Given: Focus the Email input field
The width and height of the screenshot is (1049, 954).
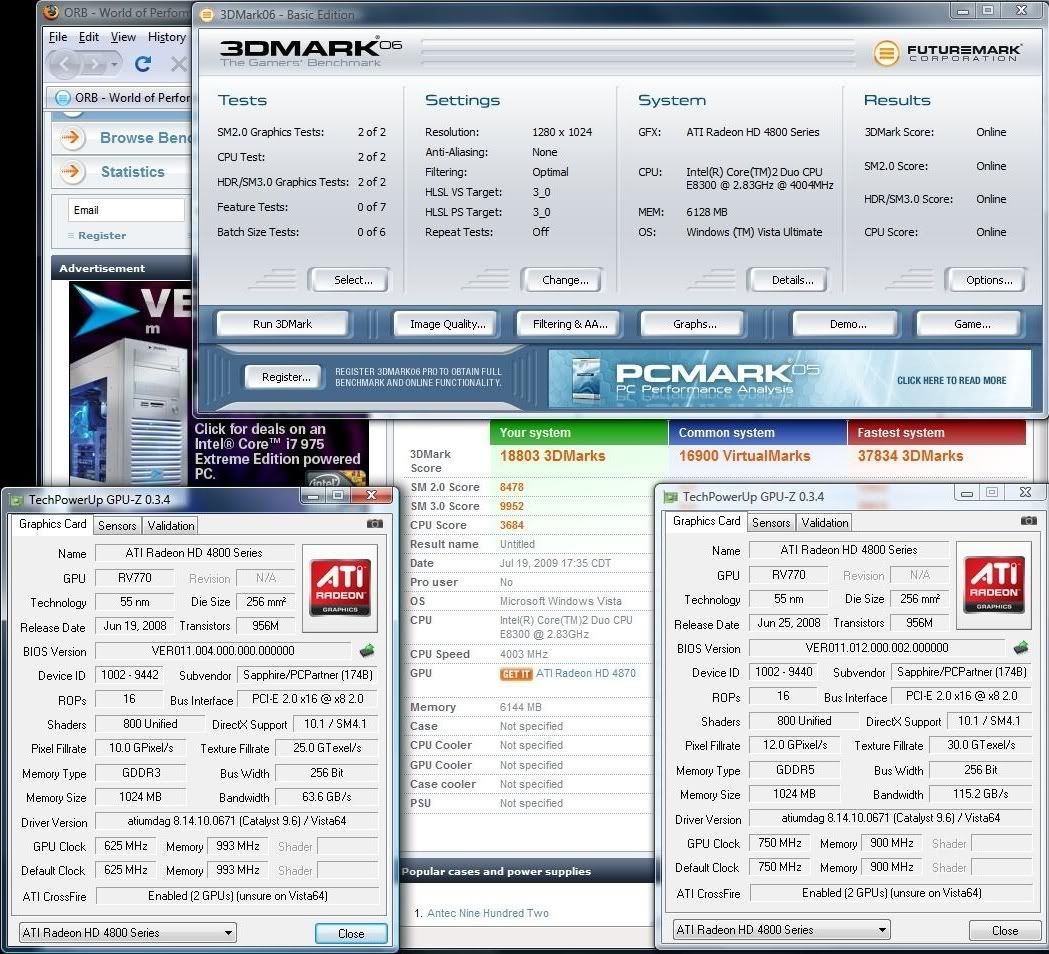Looking at the screenshot, I should click(126, 210).
